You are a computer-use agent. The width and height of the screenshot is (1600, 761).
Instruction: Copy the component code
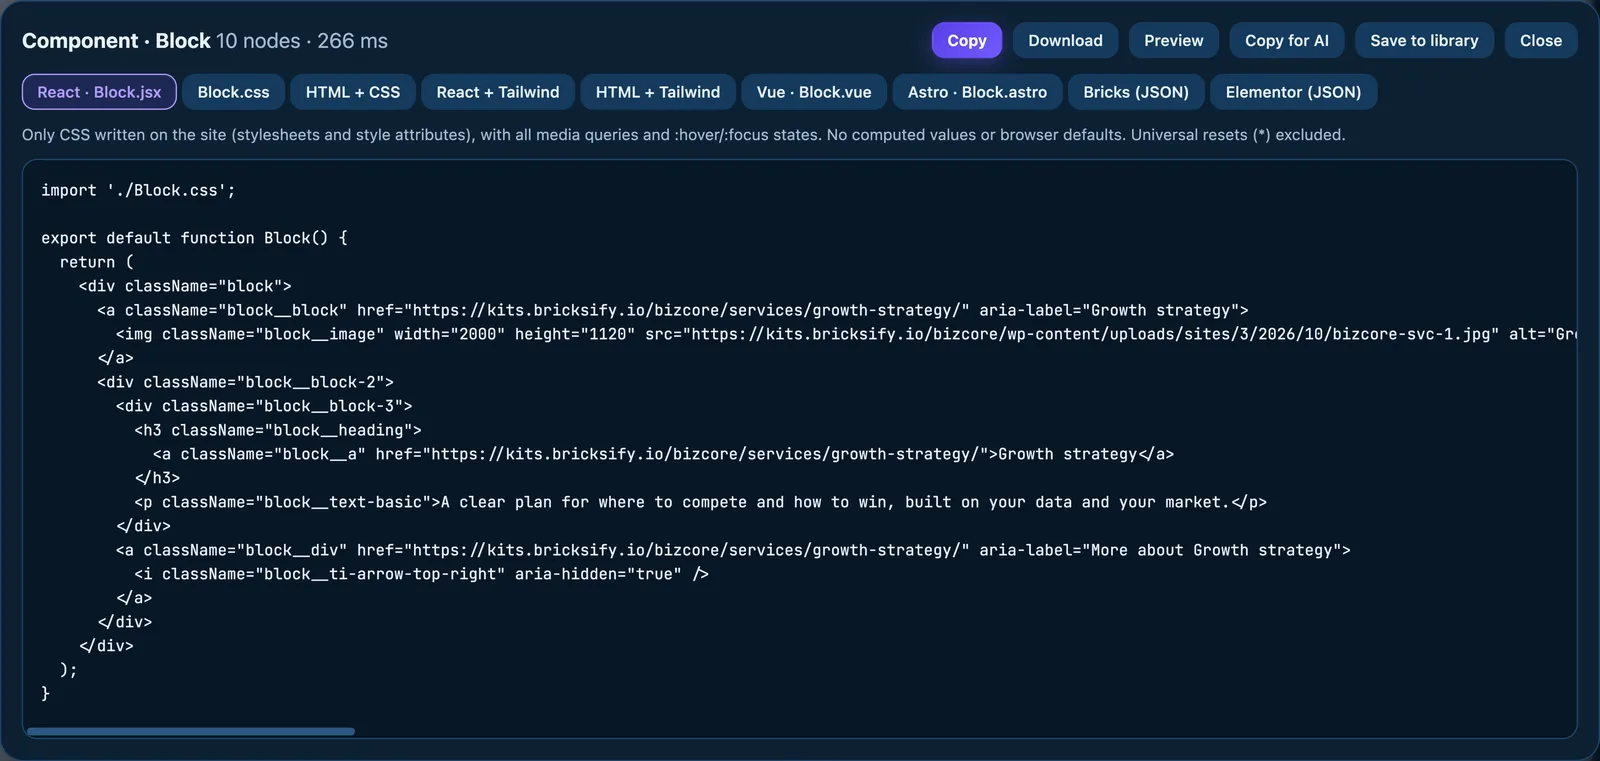coord(967,41)
